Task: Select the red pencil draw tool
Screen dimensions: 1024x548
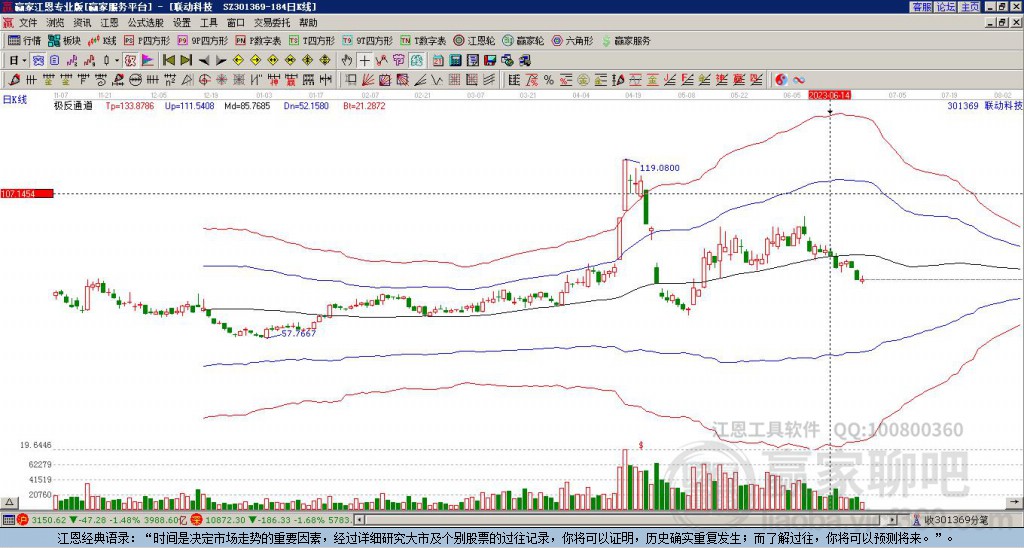Action: [x=14, y=80]
